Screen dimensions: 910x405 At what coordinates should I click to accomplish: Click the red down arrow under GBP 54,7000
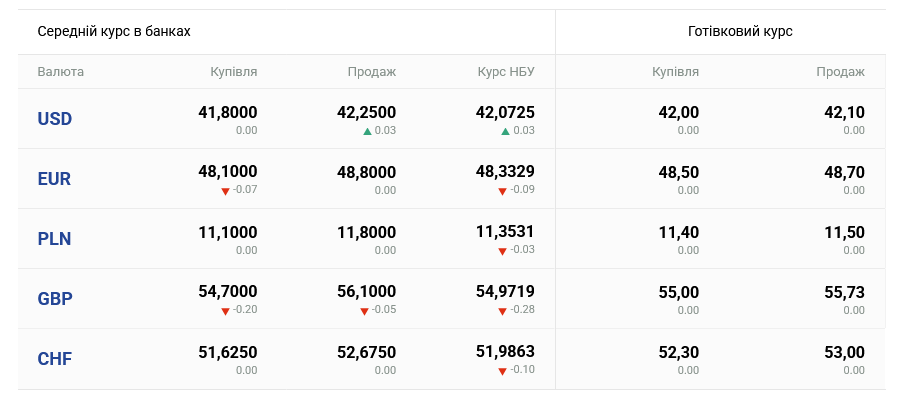point(225,311)
